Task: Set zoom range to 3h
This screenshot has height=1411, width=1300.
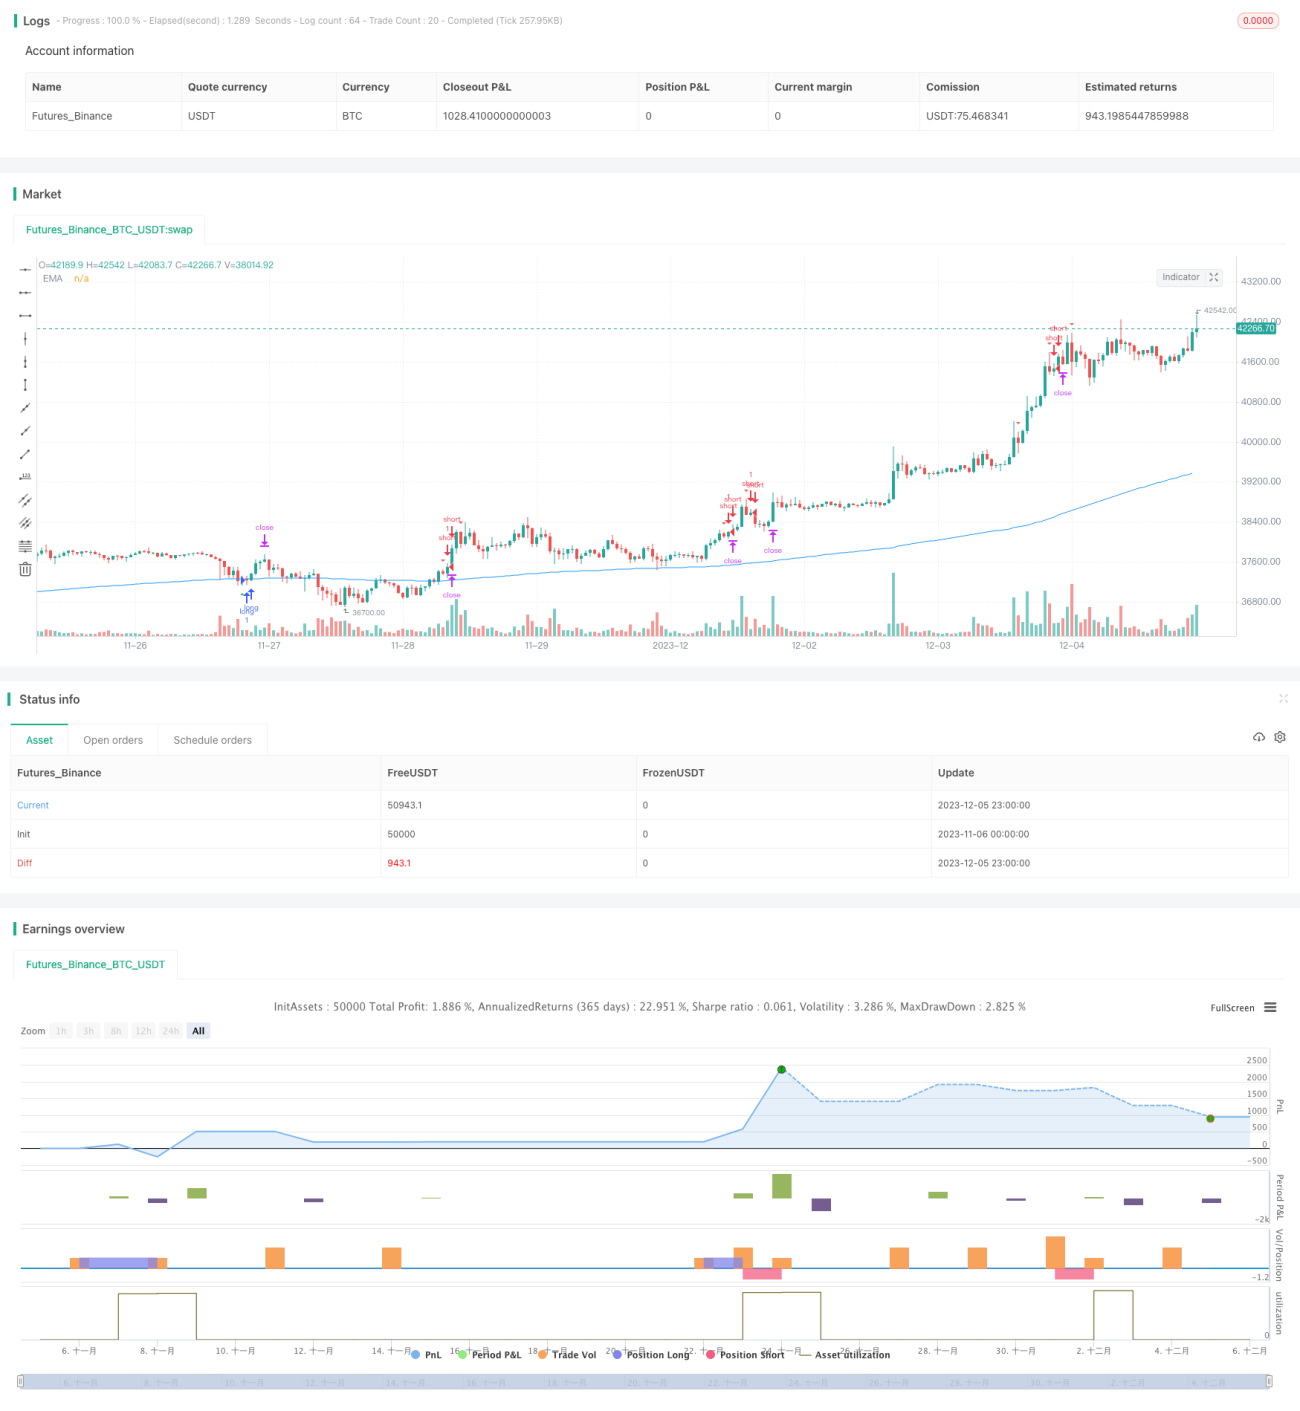Action: pos(88,1031)
